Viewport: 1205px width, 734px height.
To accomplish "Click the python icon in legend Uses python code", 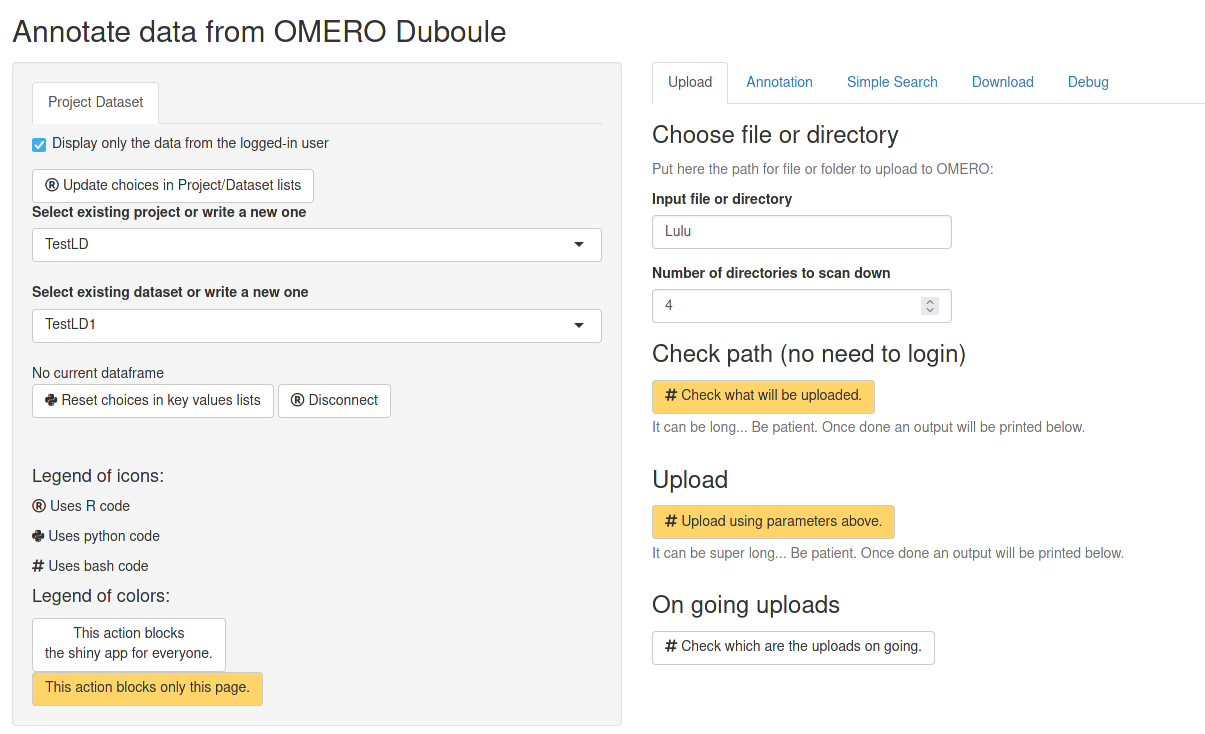I will pos(39,536).
